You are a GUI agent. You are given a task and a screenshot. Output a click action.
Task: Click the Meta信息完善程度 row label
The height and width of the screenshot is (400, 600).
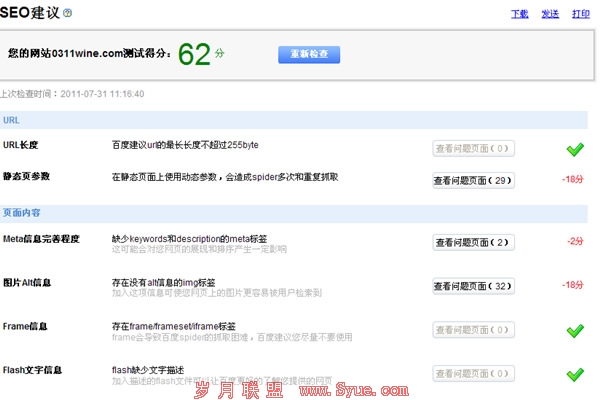41,239
